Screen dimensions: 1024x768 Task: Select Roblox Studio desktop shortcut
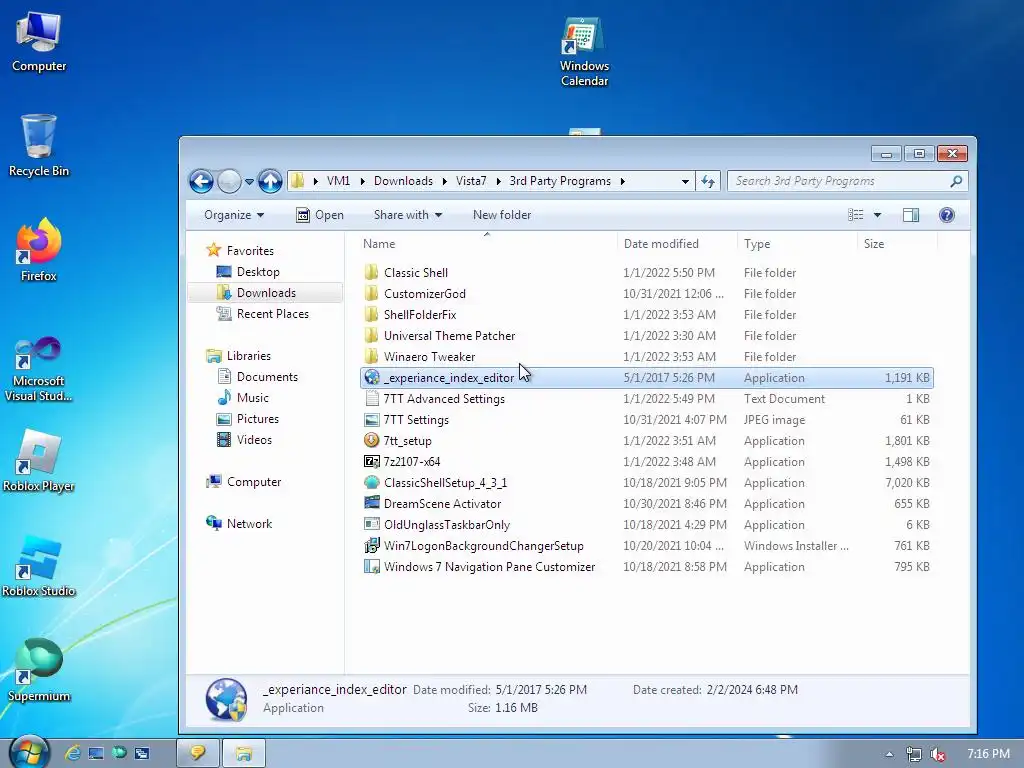39,566
